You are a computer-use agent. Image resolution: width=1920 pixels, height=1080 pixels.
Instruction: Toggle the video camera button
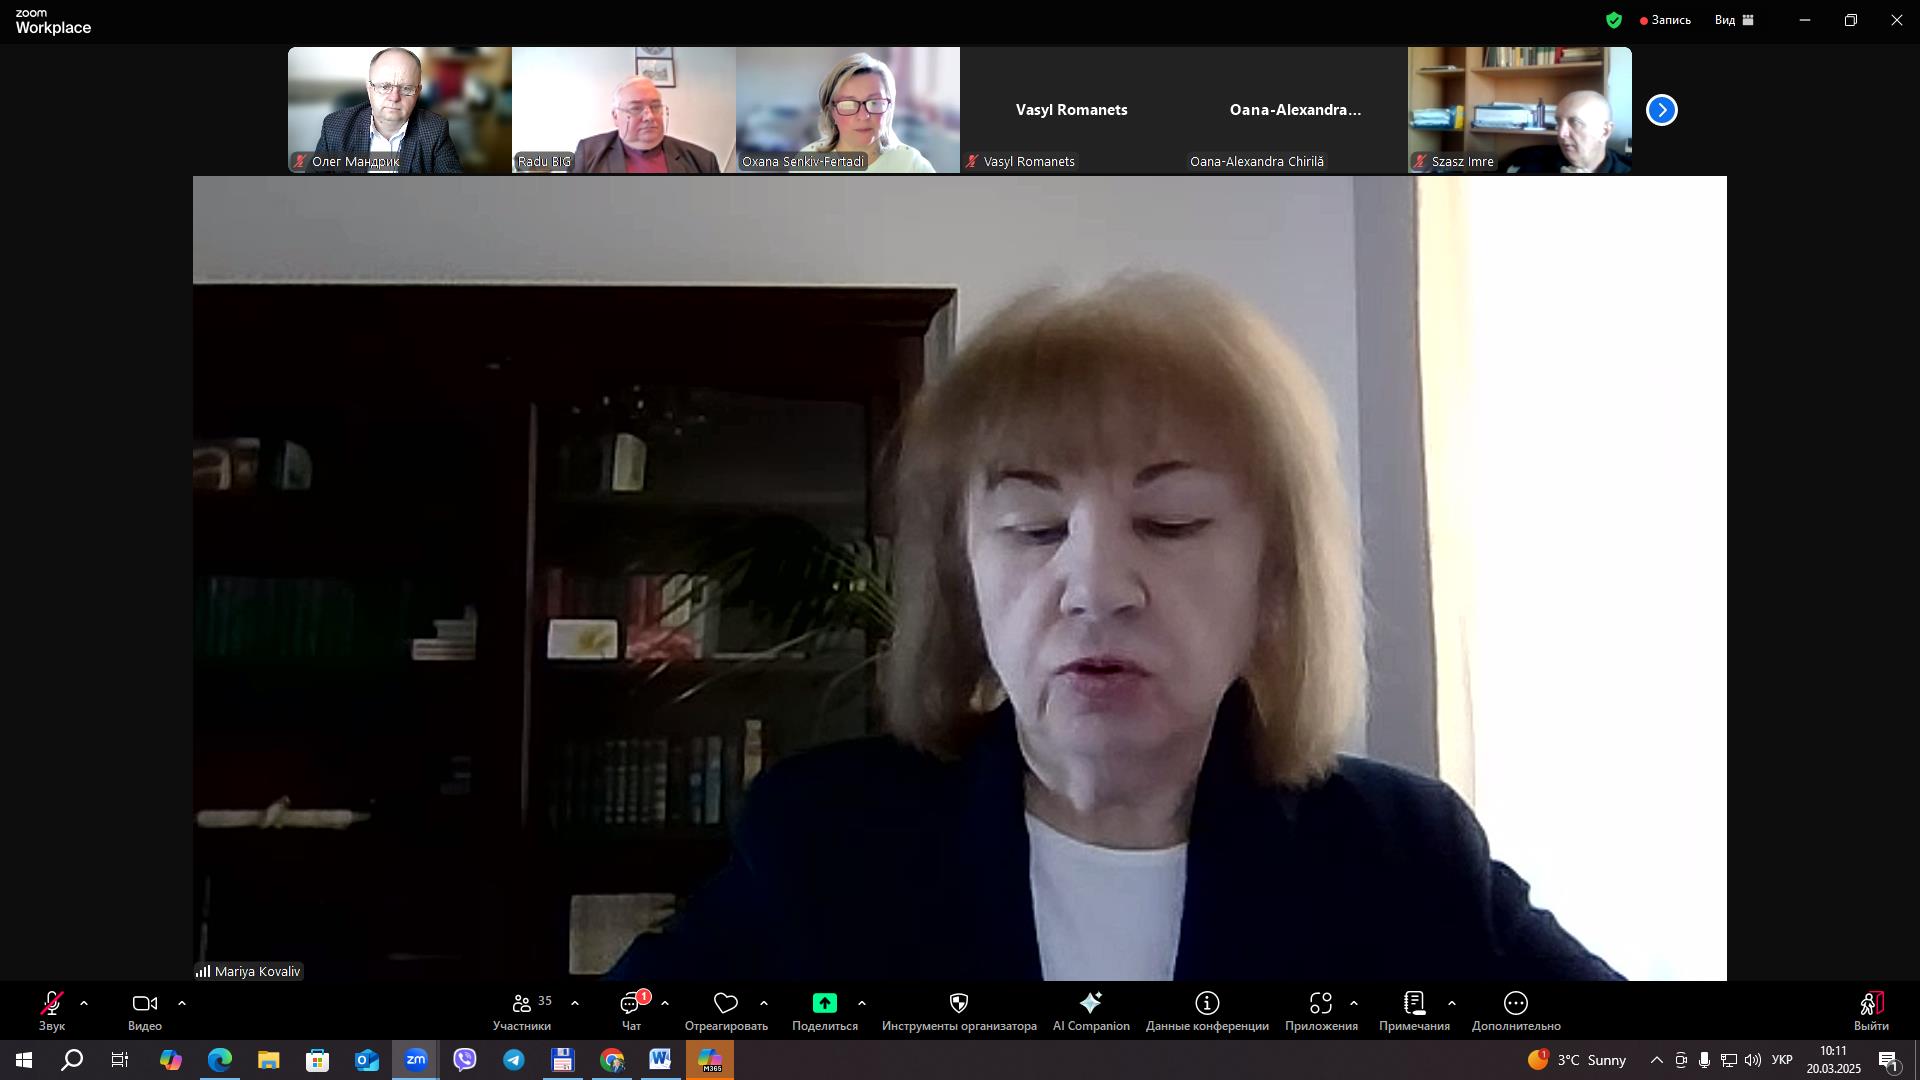tap(144, 1003)
